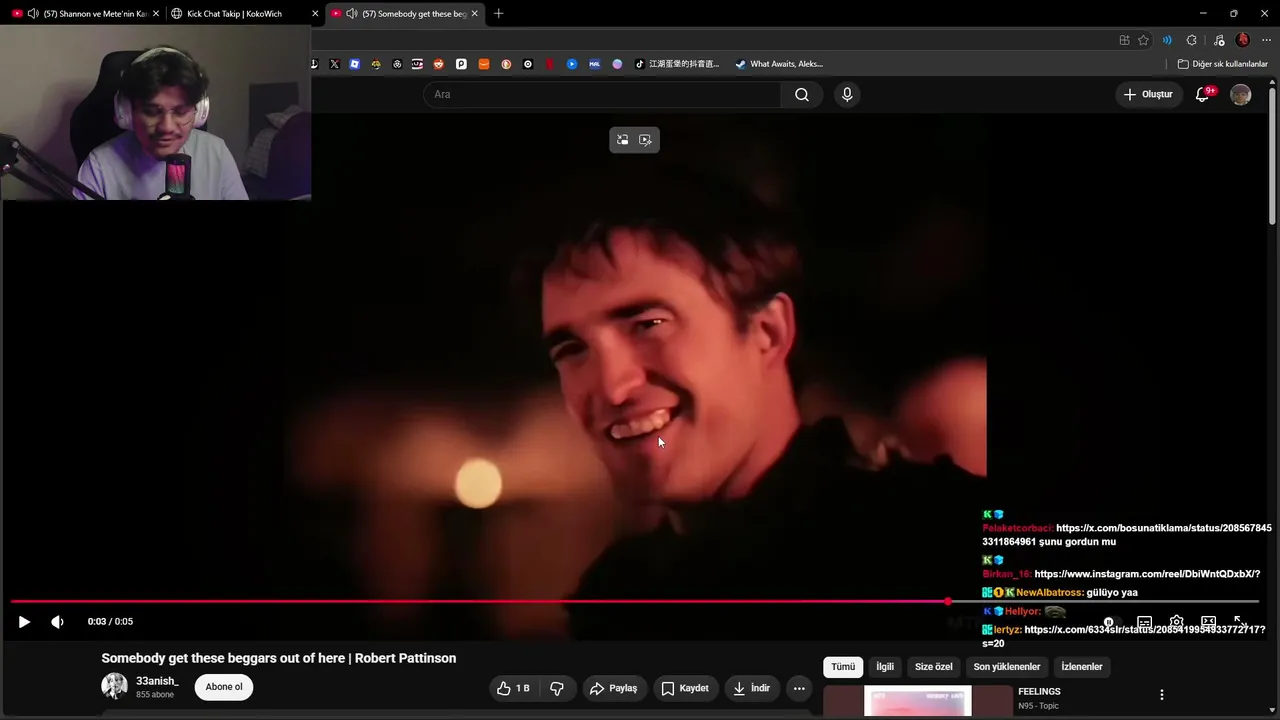Switch to Shannon ve Mete'nin browser tab
The image size is (1280, 720).
click(x=96, y=14)
